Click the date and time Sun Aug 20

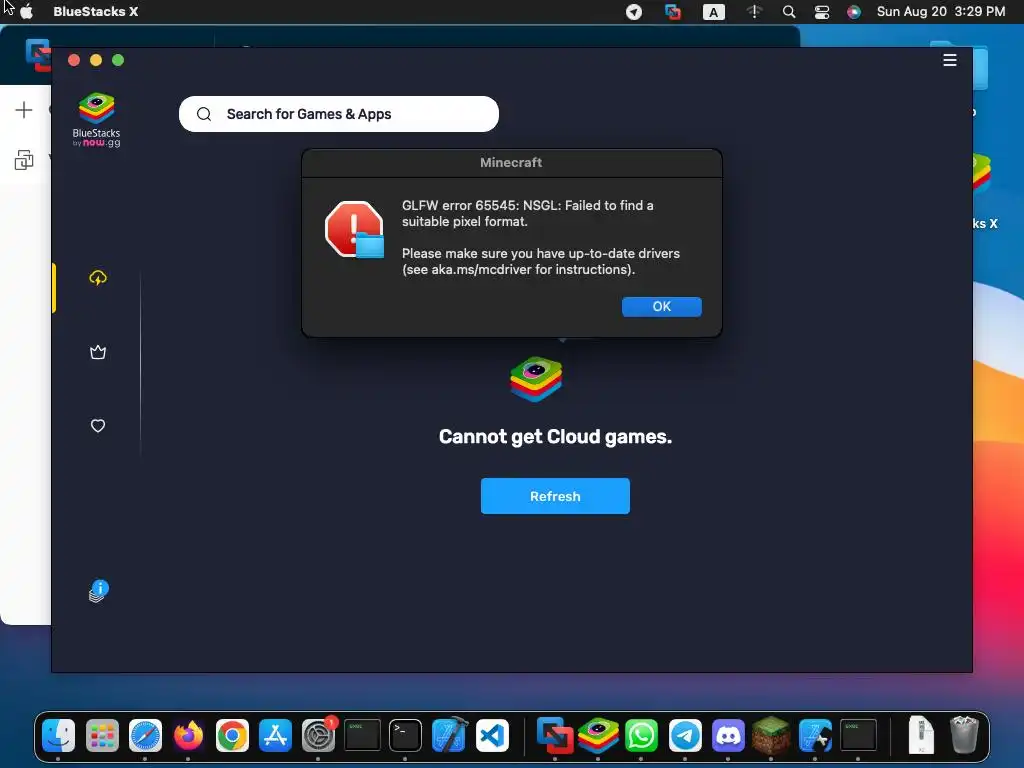coord(940,12)
